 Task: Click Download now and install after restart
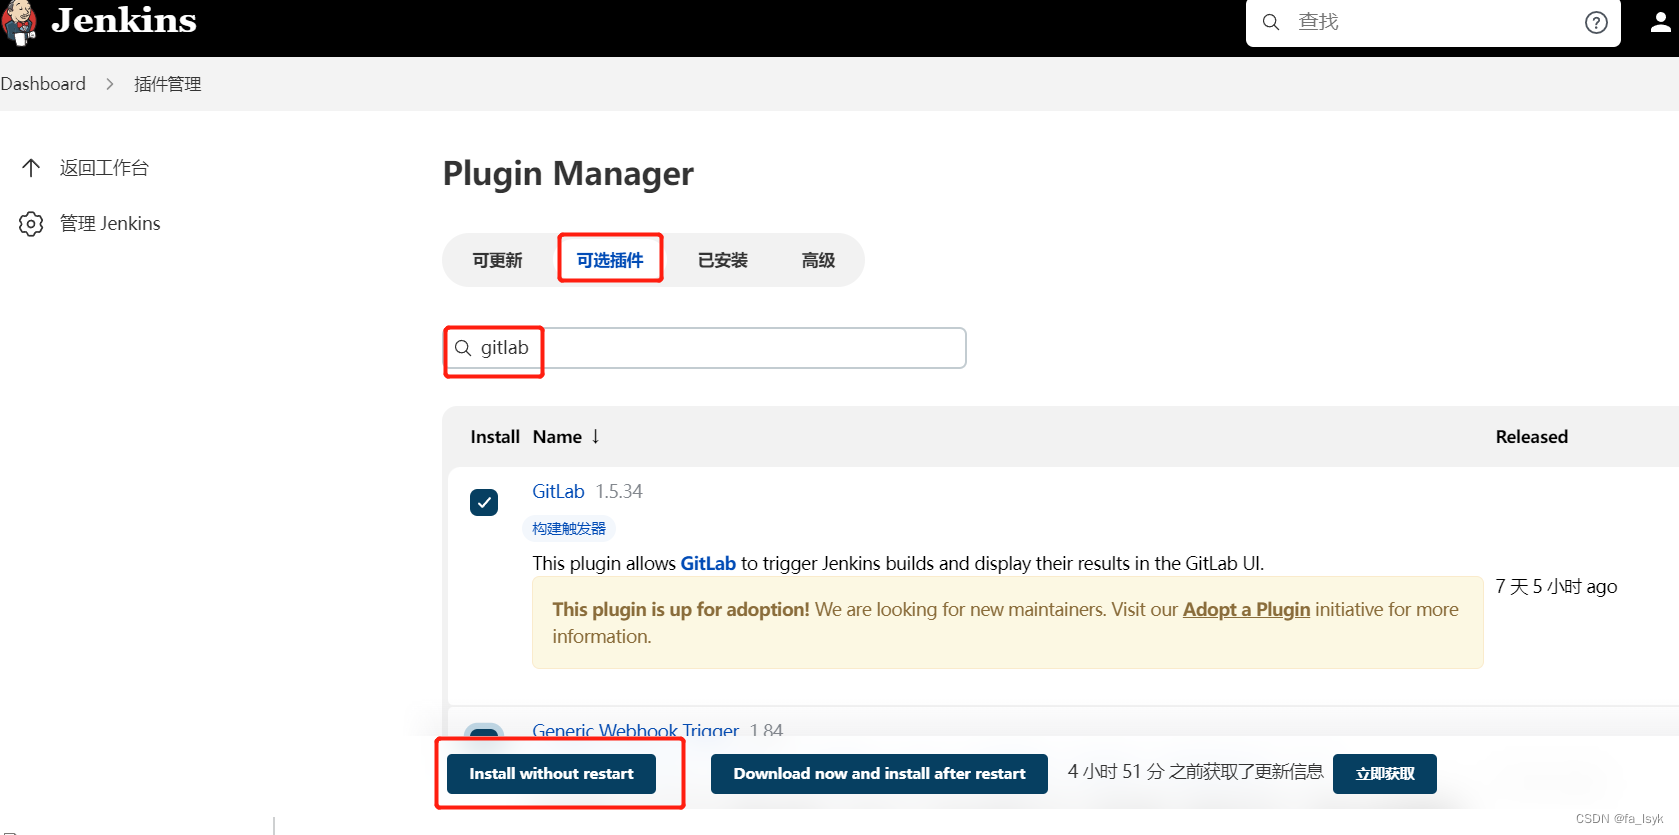(879, 774)
